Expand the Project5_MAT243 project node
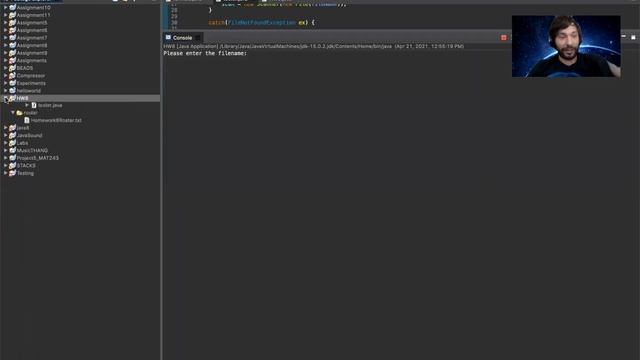 tap(6, 158)
